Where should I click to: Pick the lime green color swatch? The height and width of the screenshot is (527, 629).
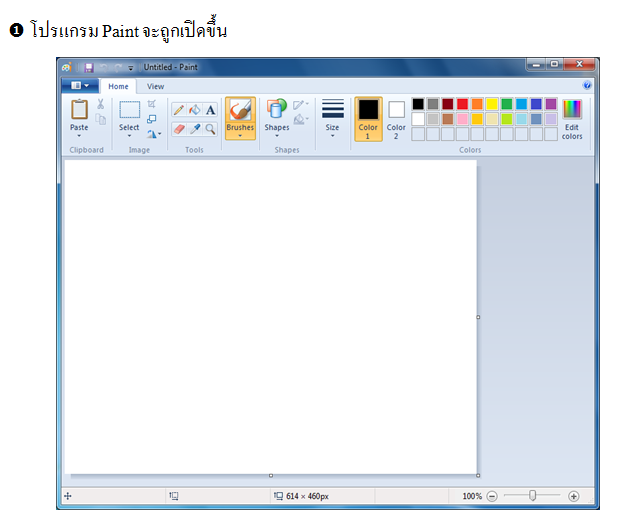pos(507,119)
